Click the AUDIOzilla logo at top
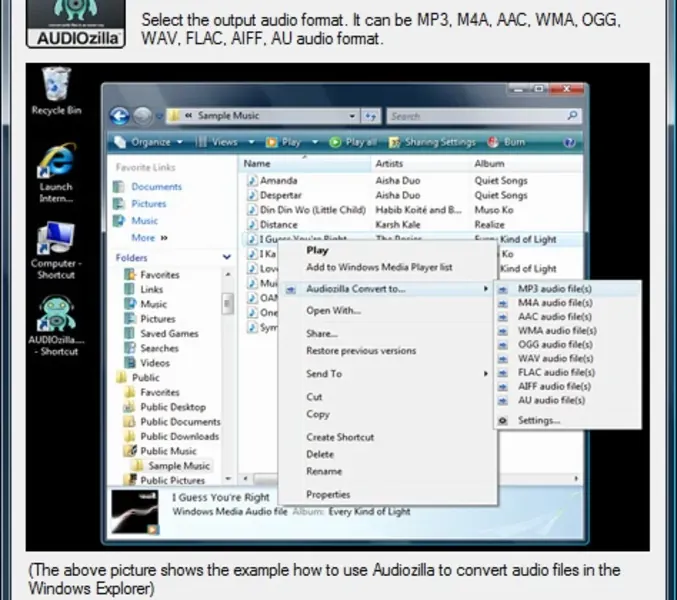This screenshot has height=600, width=677. pos(76,23)
